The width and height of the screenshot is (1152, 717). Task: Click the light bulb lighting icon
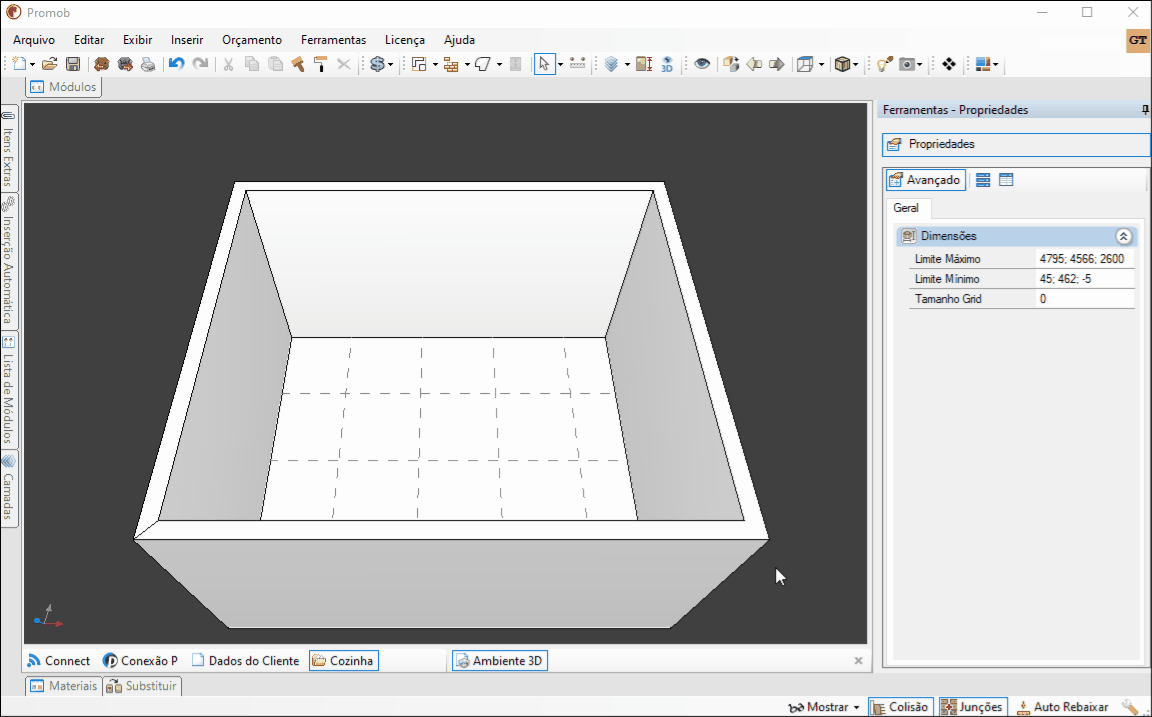click(x=885, y=65)
